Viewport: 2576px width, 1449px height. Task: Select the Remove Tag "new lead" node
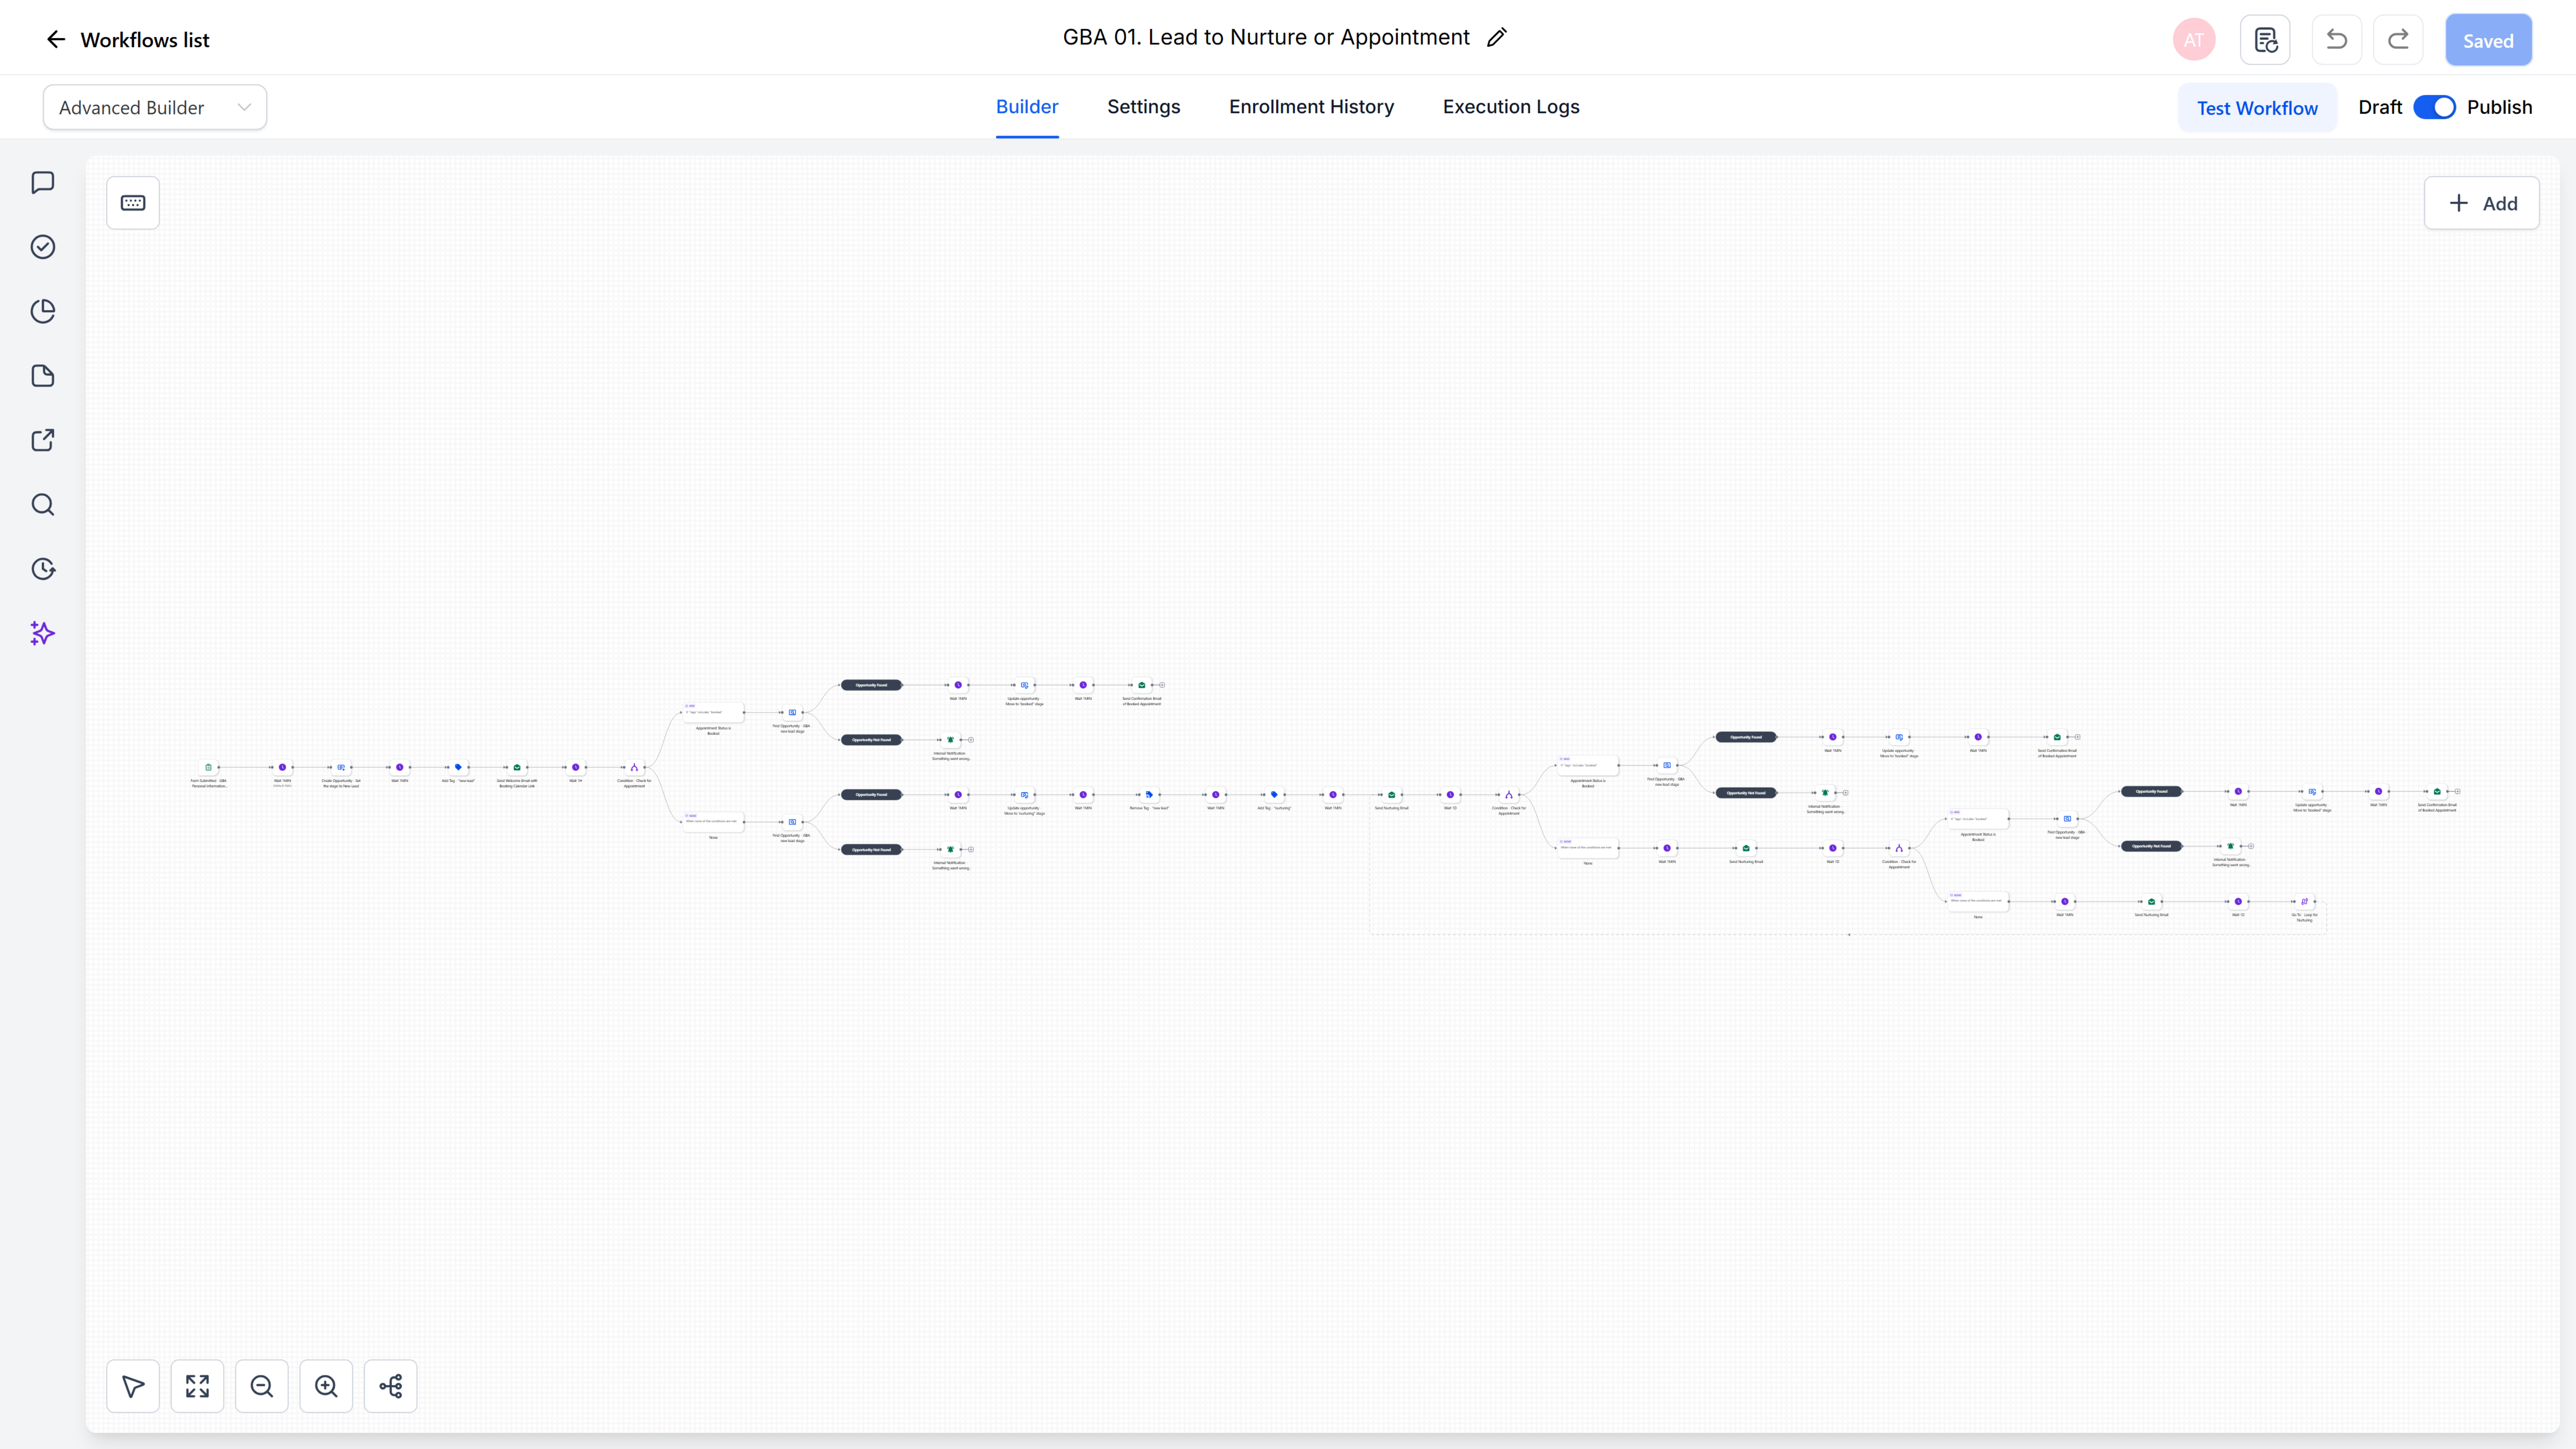point(1149,795)
